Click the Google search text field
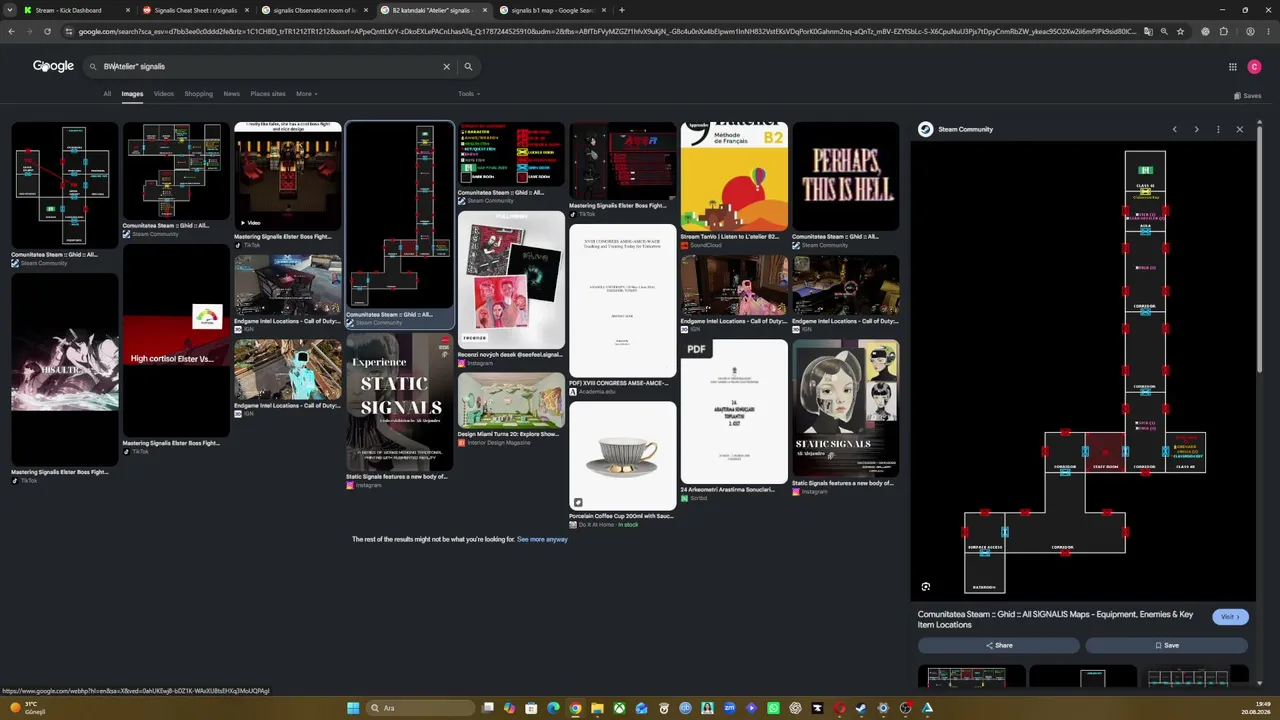Screen dimensions: 1280x720 tap(270, 67)
